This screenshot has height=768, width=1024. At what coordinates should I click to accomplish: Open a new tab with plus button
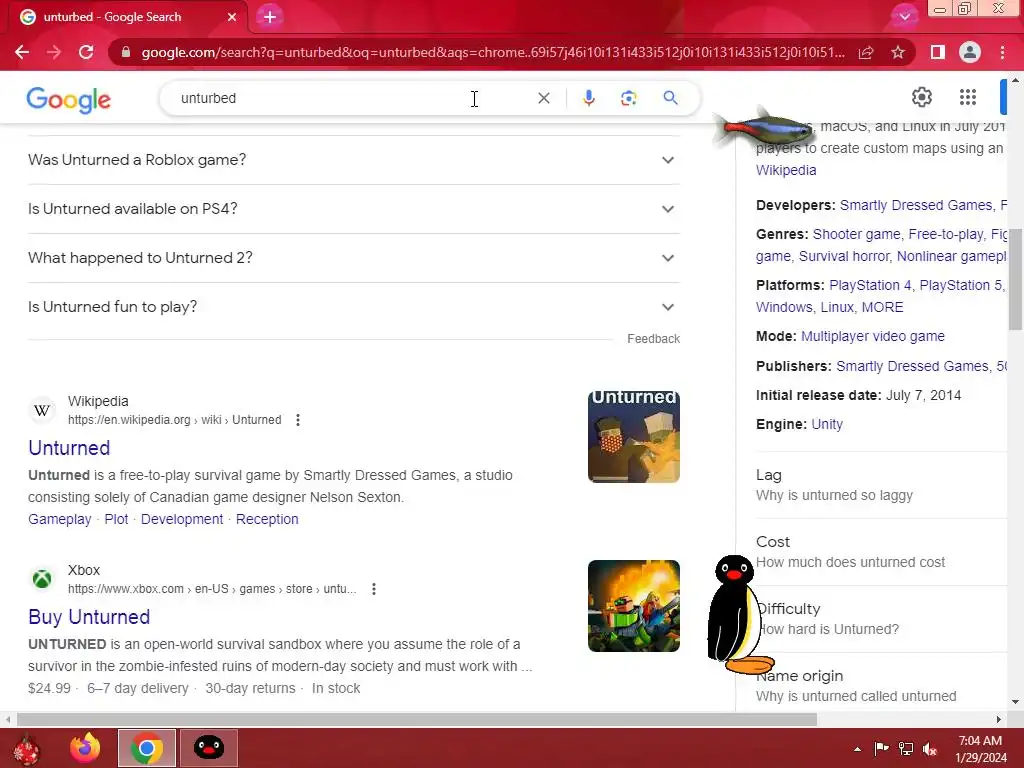pos(270,17)
